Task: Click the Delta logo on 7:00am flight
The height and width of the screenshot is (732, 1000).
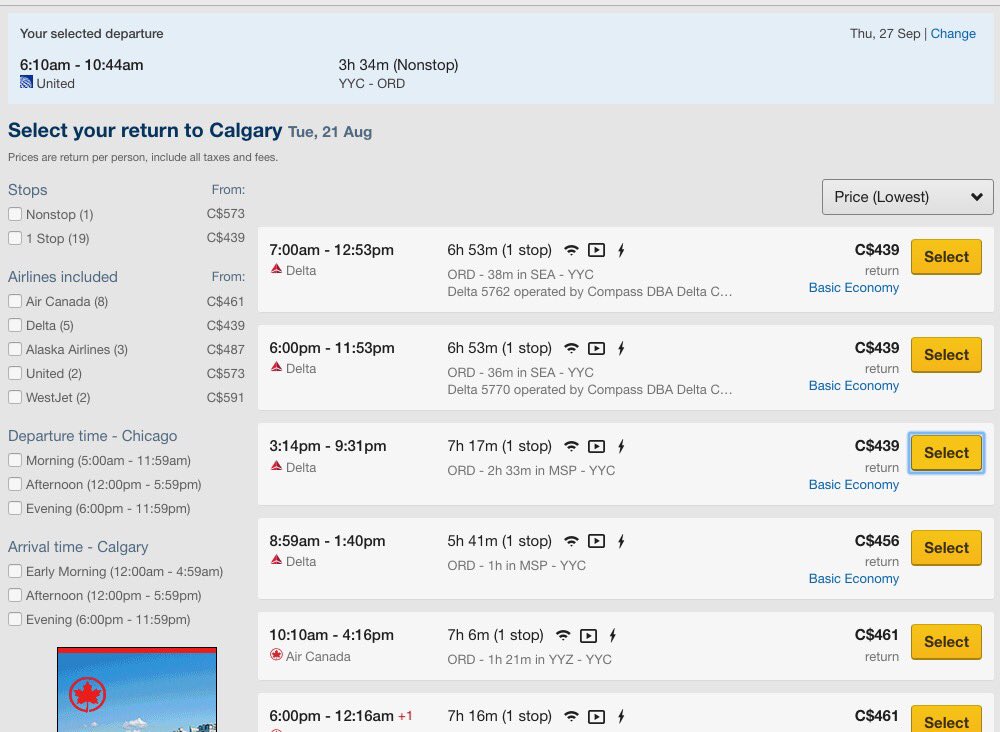Action: coord(276,269)
